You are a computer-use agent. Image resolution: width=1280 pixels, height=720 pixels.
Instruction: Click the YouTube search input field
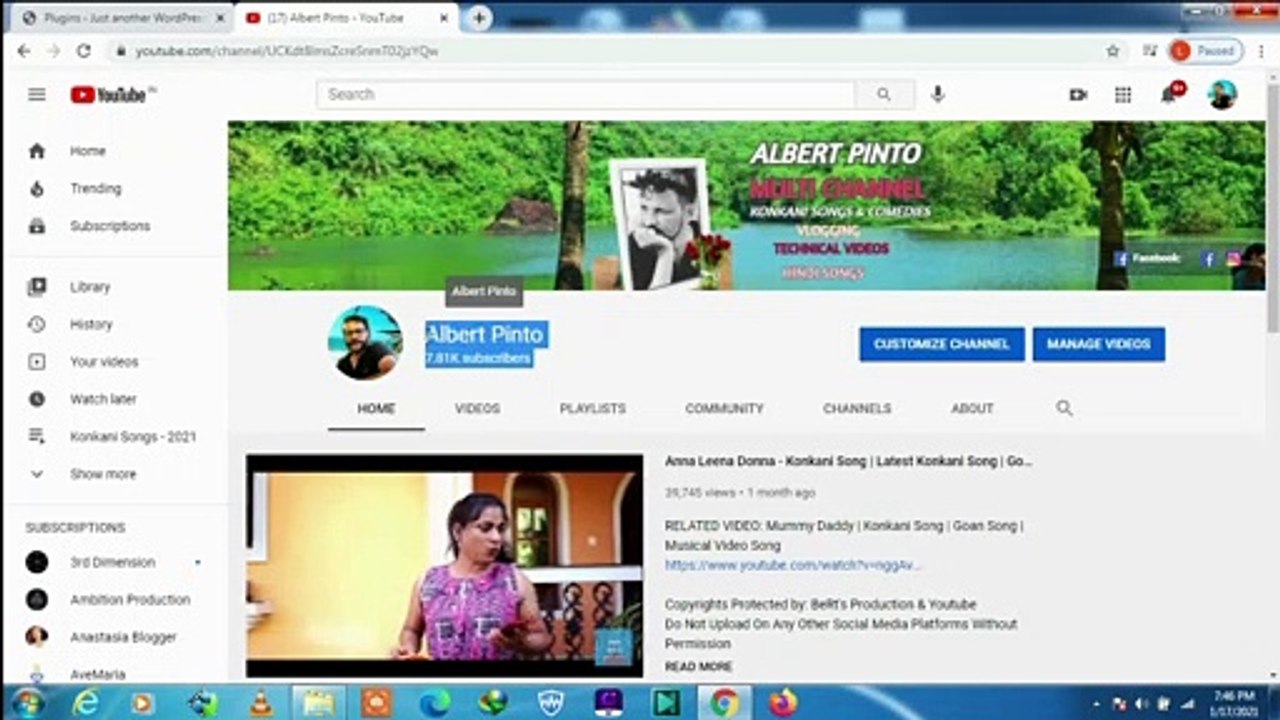point(586,94)
